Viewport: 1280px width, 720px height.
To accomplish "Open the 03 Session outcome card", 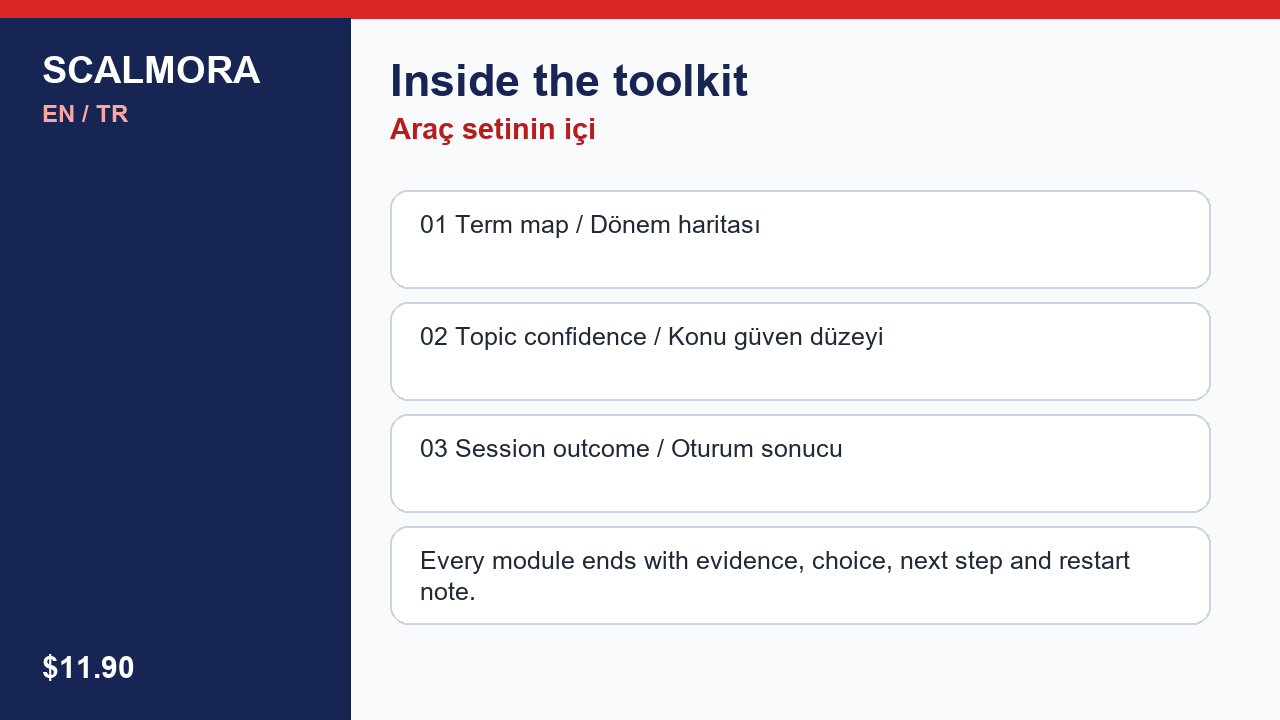I will click(800, 463).
